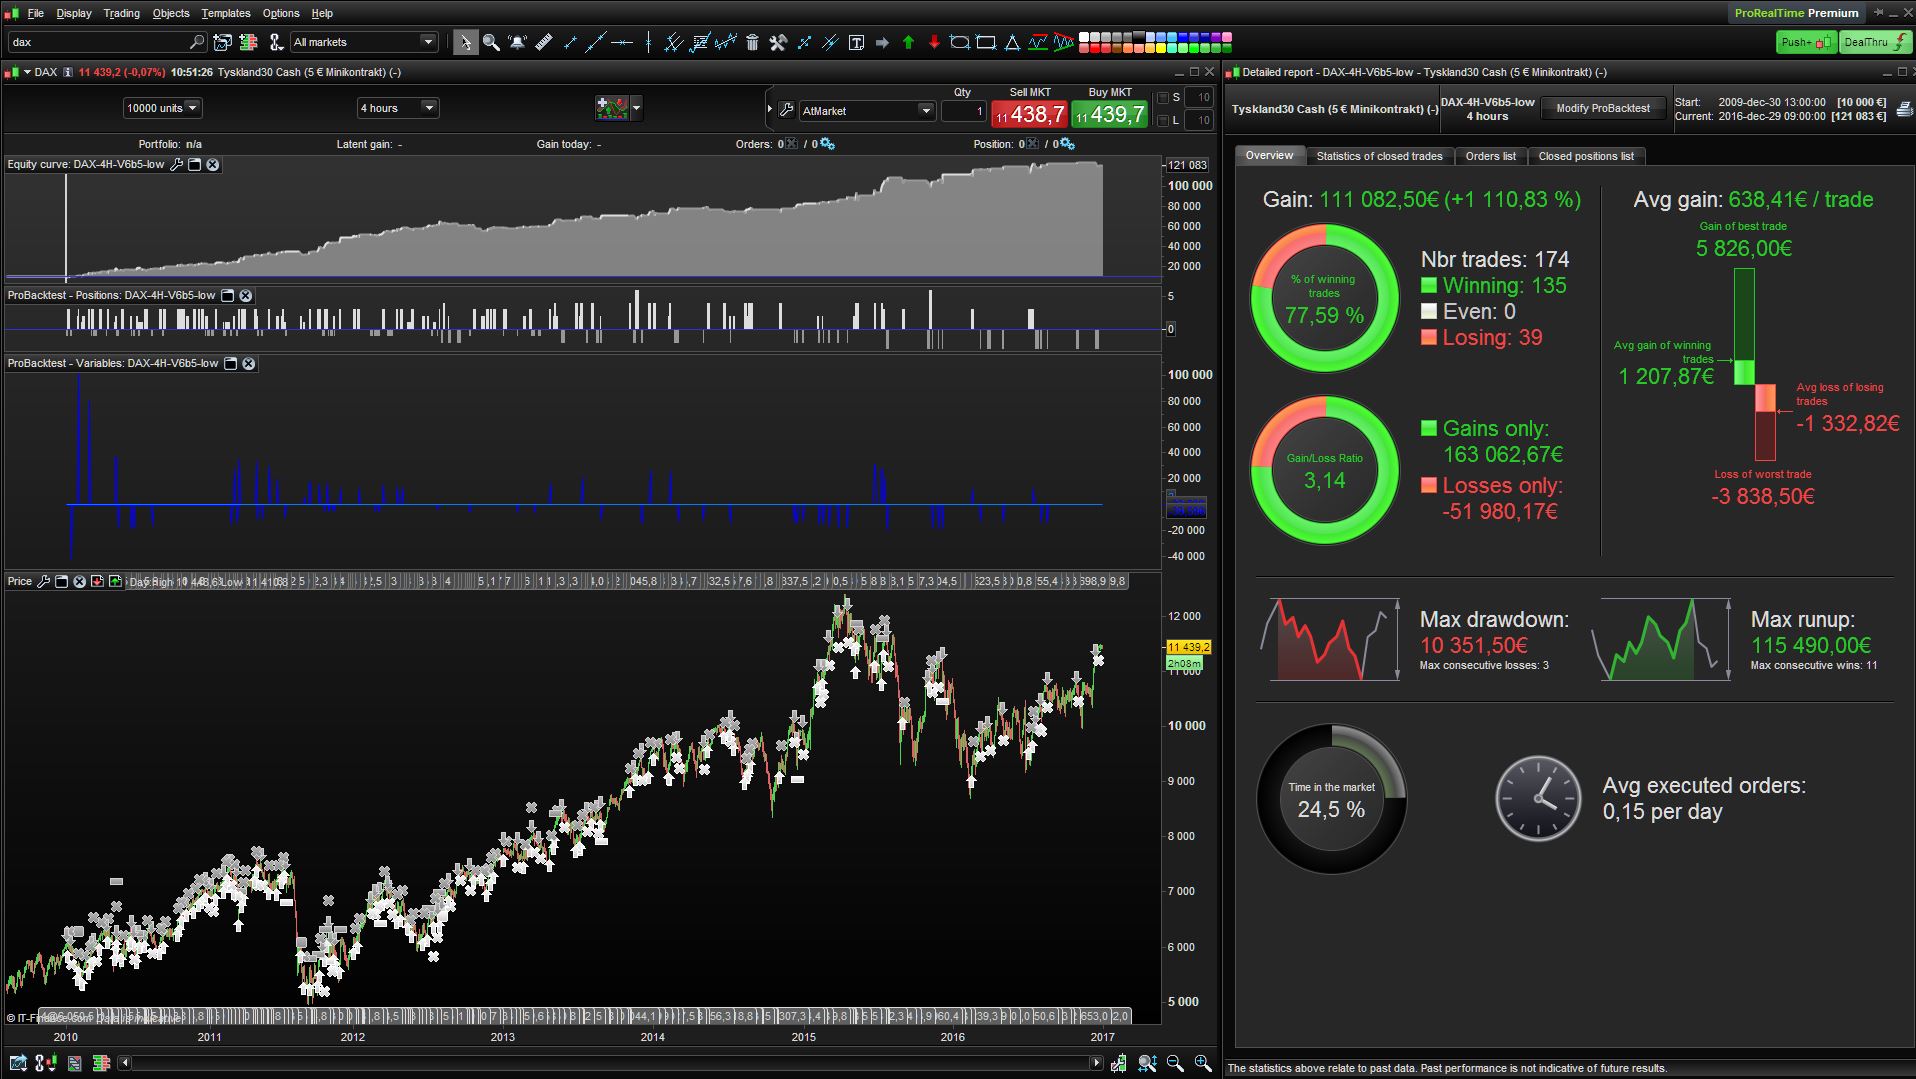Open the All markets dropdown
Viewport: 1916px width, 1079px height.
(364, 42)
